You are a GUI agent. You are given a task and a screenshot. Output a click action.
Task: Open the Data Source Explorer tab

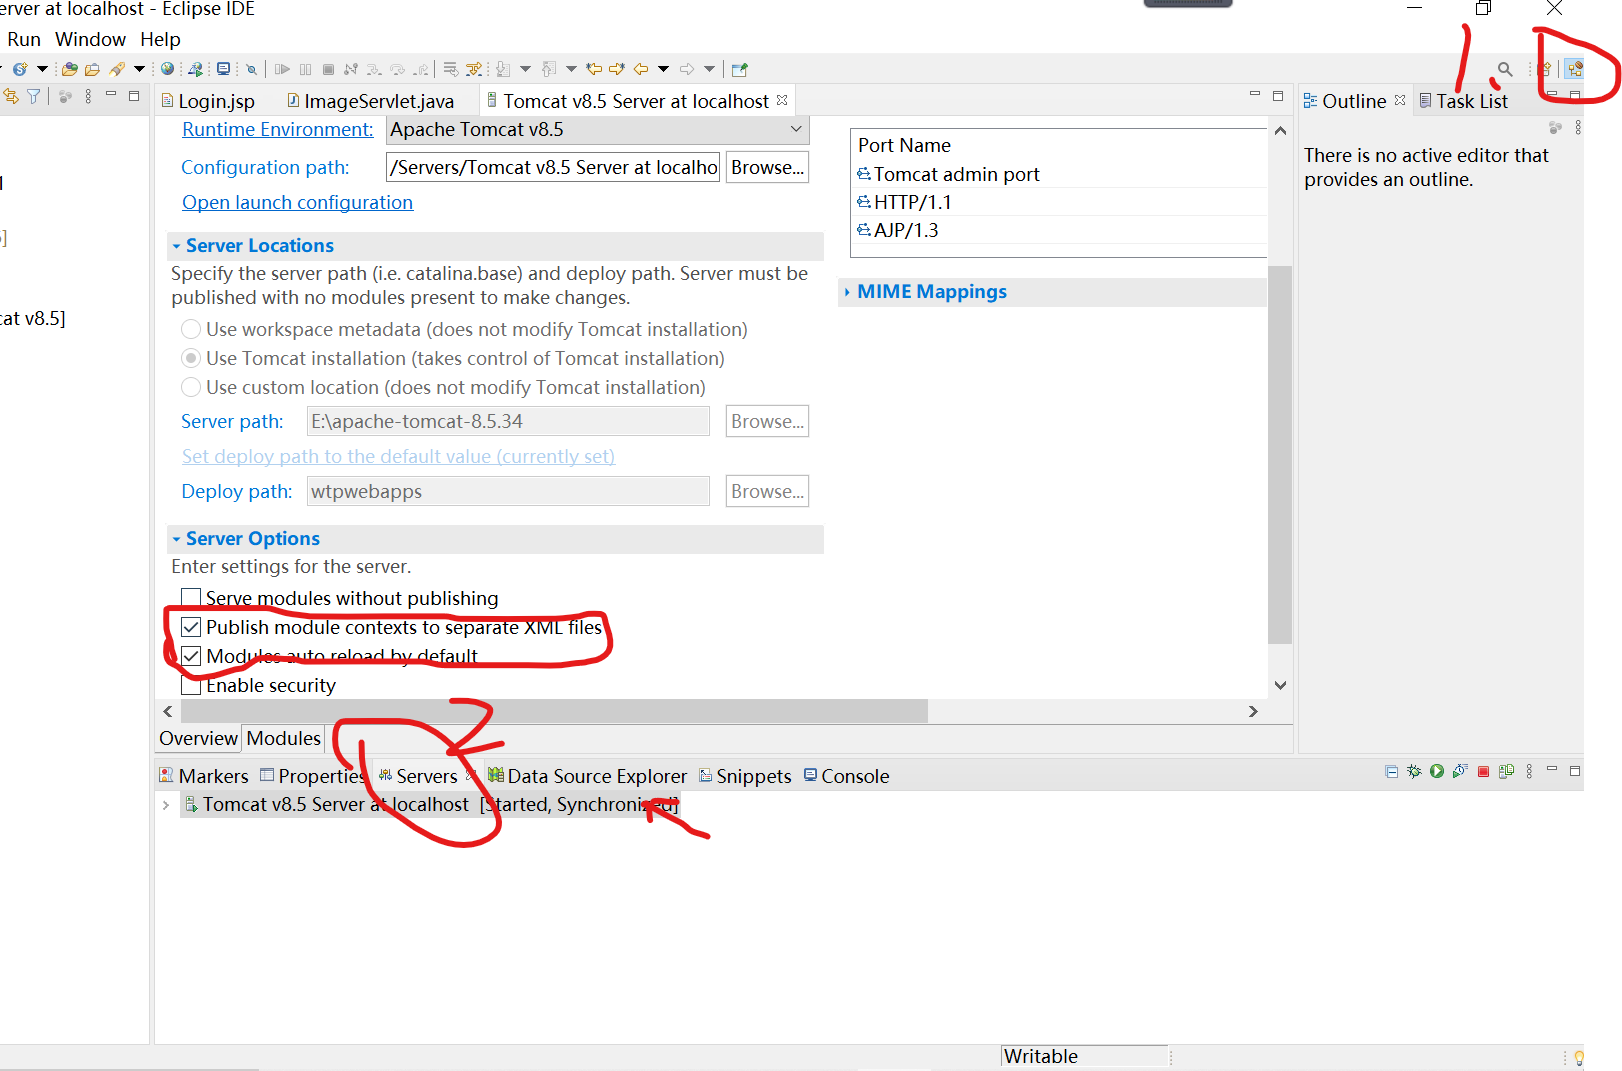587,776
